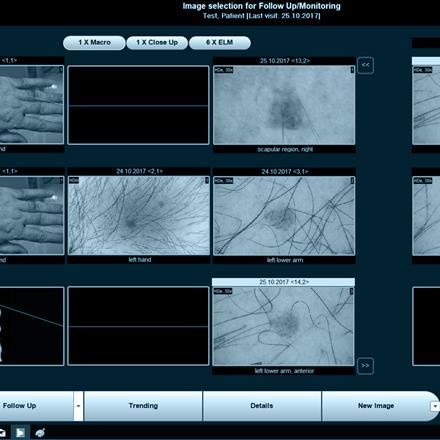Click the mail envelope icon in the taskbar
440x440 pixels.
pos(2,433)
